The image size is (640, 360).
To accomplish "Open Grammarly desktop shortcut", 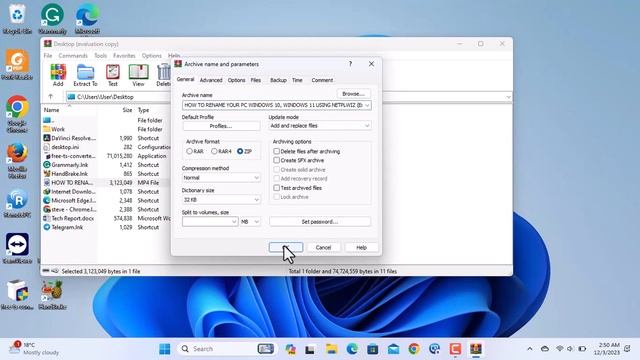I will coord(52,19).
